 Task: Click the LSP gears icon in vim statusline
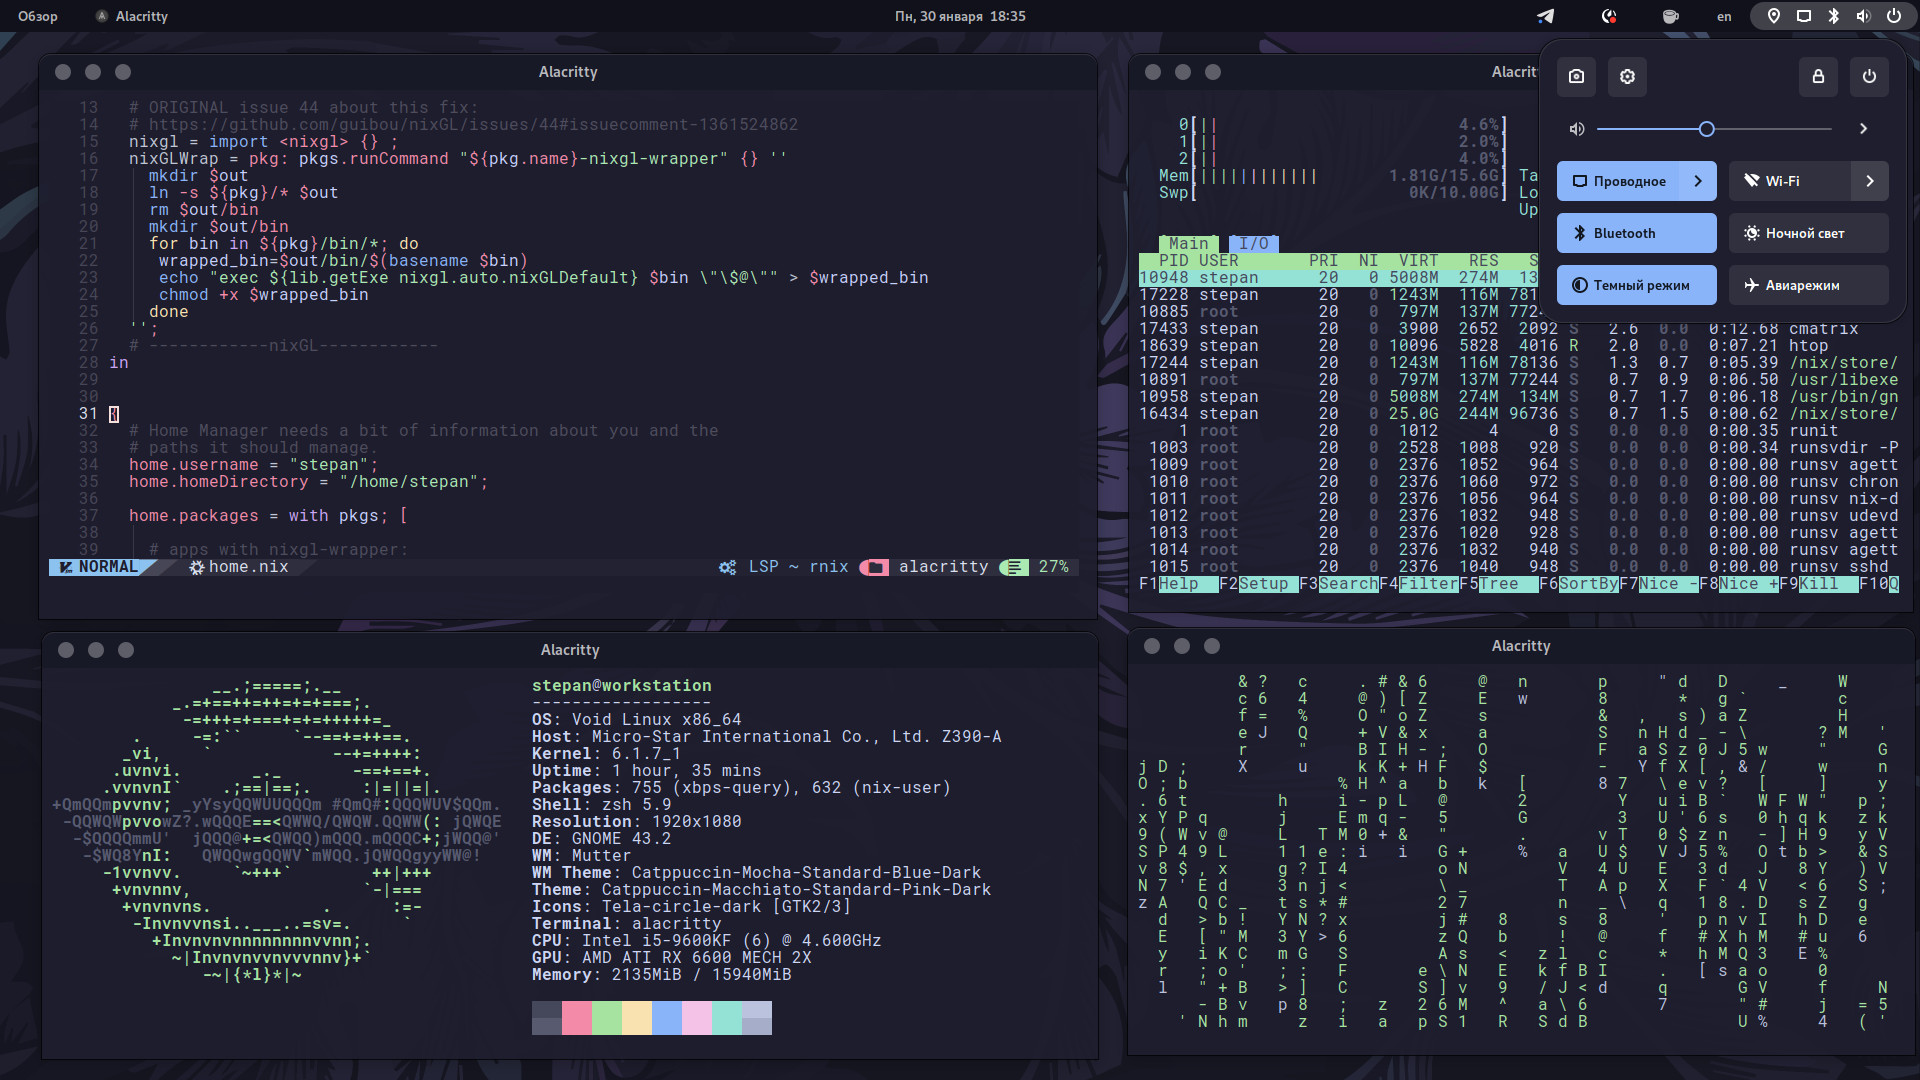728,567
